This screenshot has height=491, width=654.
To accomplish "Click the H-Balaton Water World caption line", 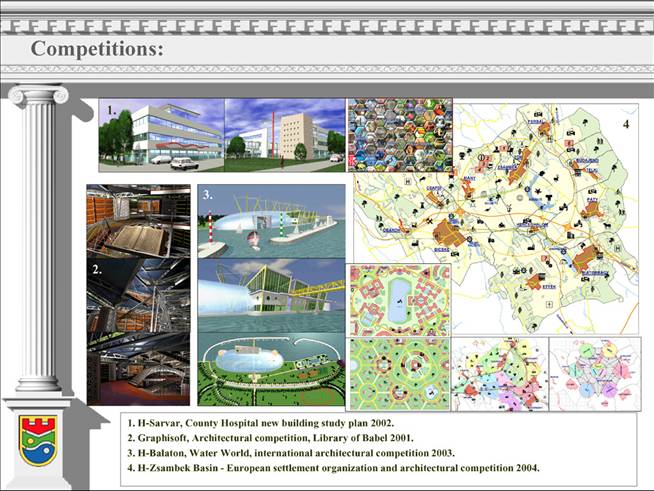I will point(291,452).
